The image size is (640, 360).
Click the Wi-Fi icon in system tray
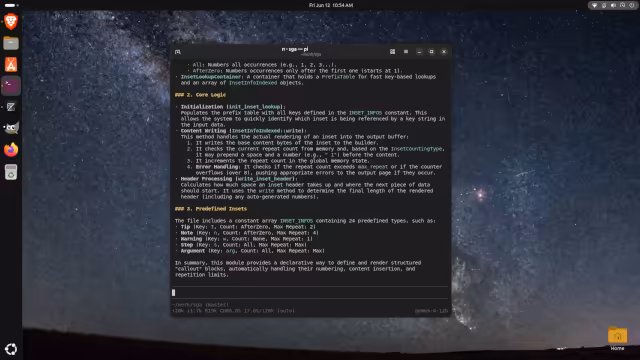click(595, 5)
